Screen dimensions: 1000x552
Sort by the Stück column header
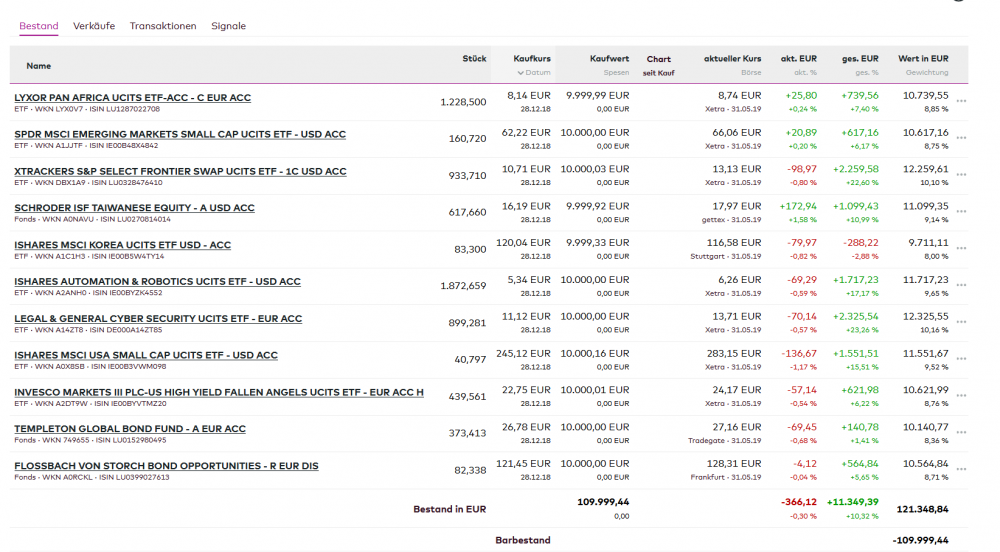click(x=474, y=59)
